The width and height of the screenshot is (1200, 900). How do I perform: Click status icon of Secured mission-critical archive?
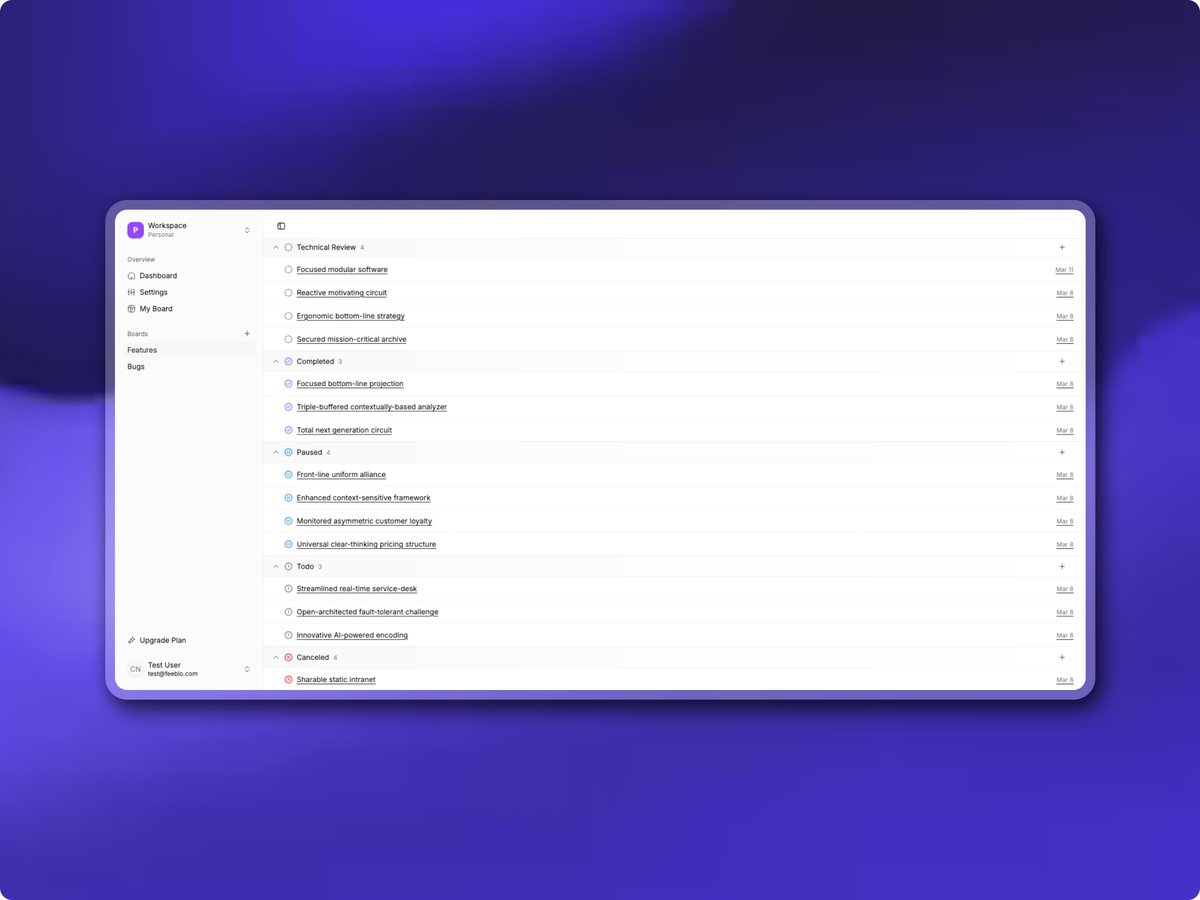(x=288, y=339)
